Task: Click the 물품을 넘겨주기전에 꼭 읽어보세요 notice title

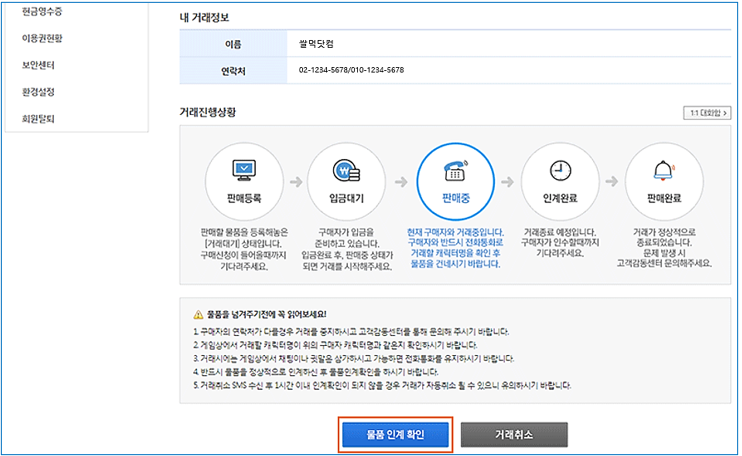Action: tap(266, 314)
